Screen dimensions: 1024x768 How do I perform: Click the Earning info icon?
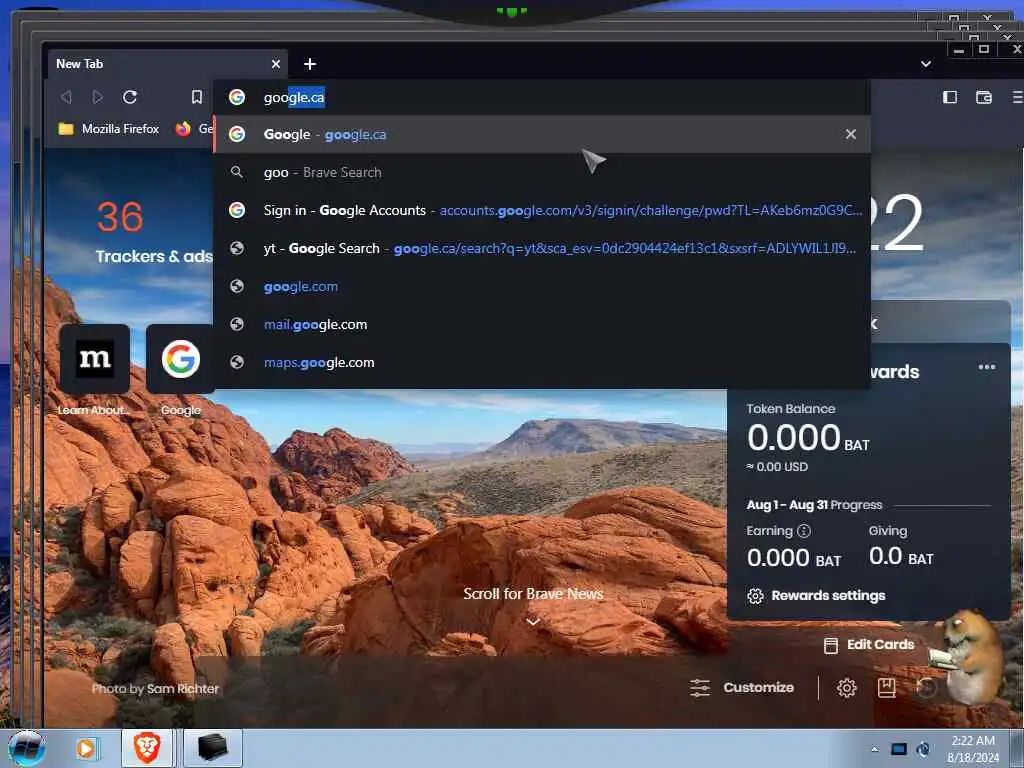tap(804, 531)
